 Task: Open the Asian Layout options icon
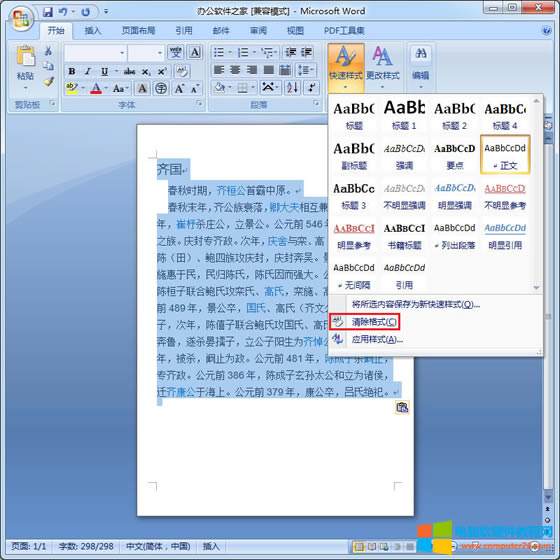pos(270,88)
